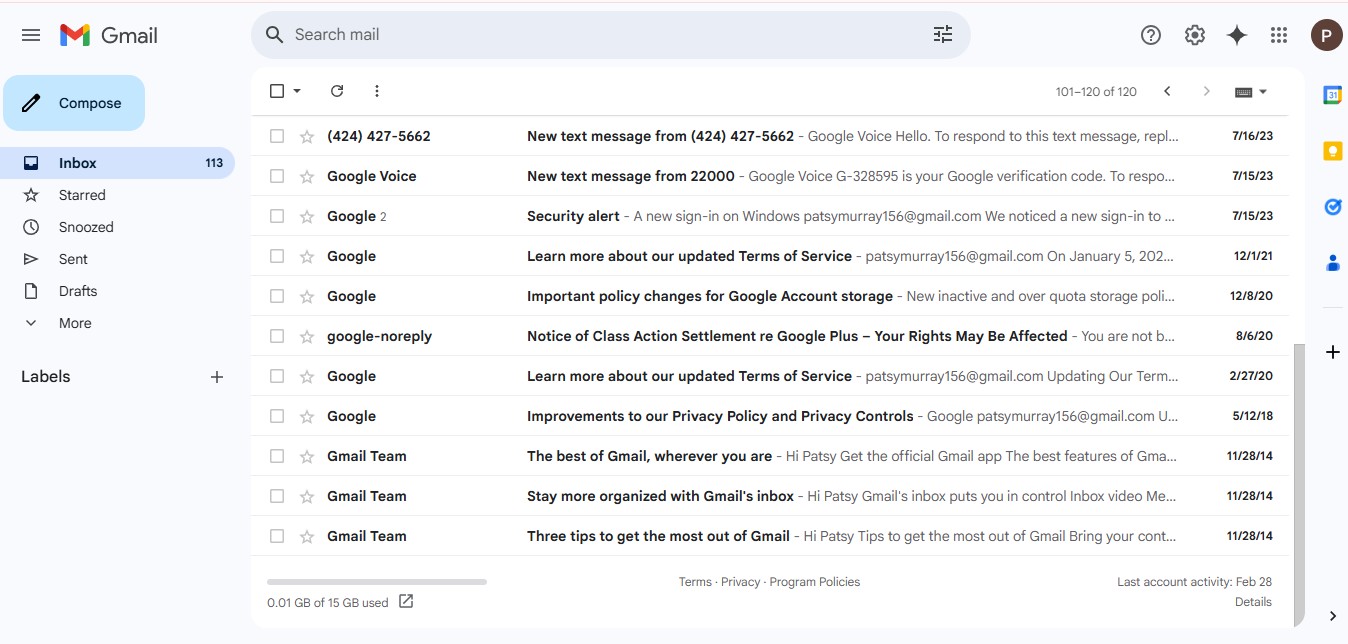Screen dimensions: 1348x644
Task: Open search options filter icon
Action: tap(943, 35)
